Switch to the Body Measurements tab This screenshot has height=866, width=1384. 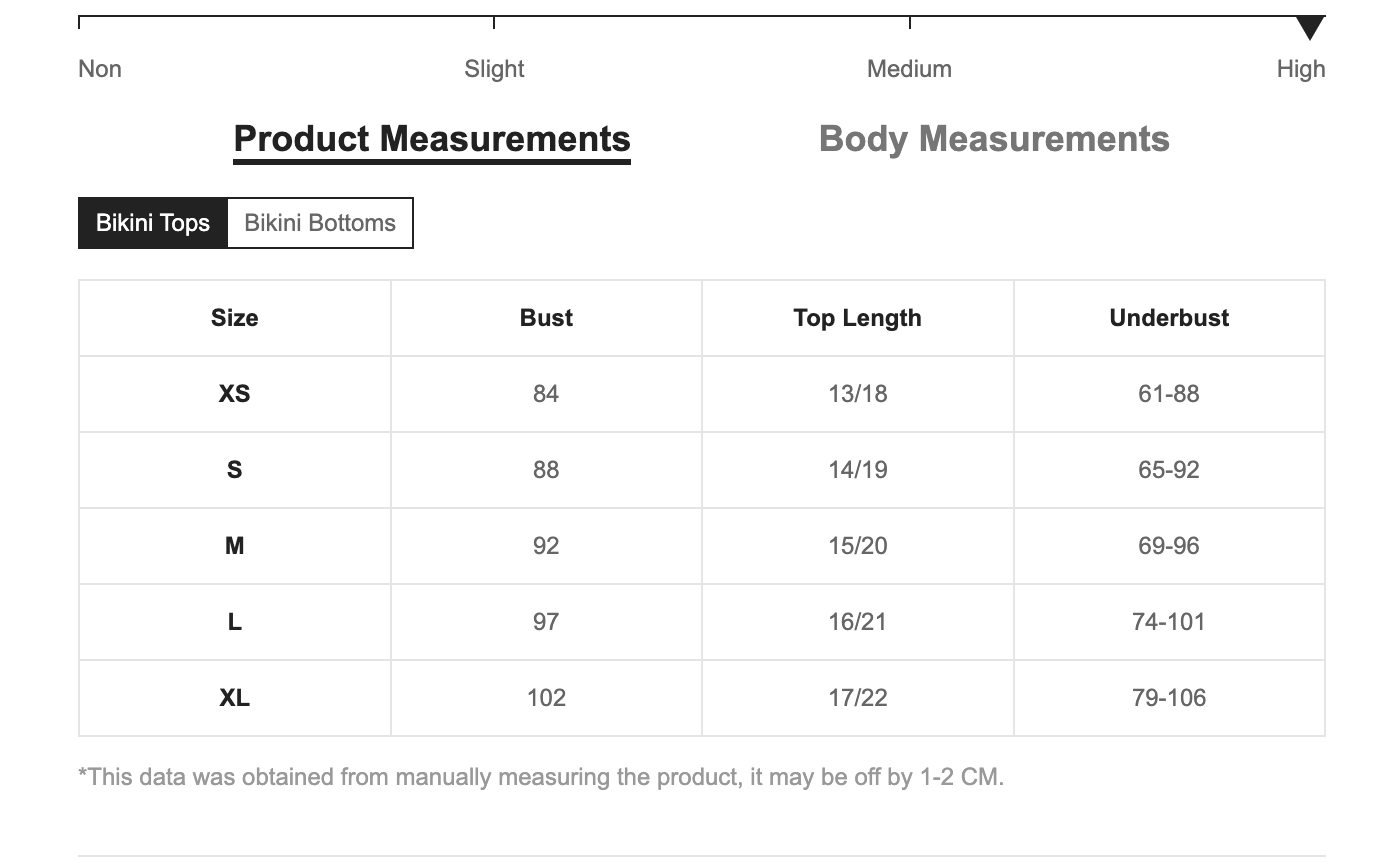(x=994, y=139)
